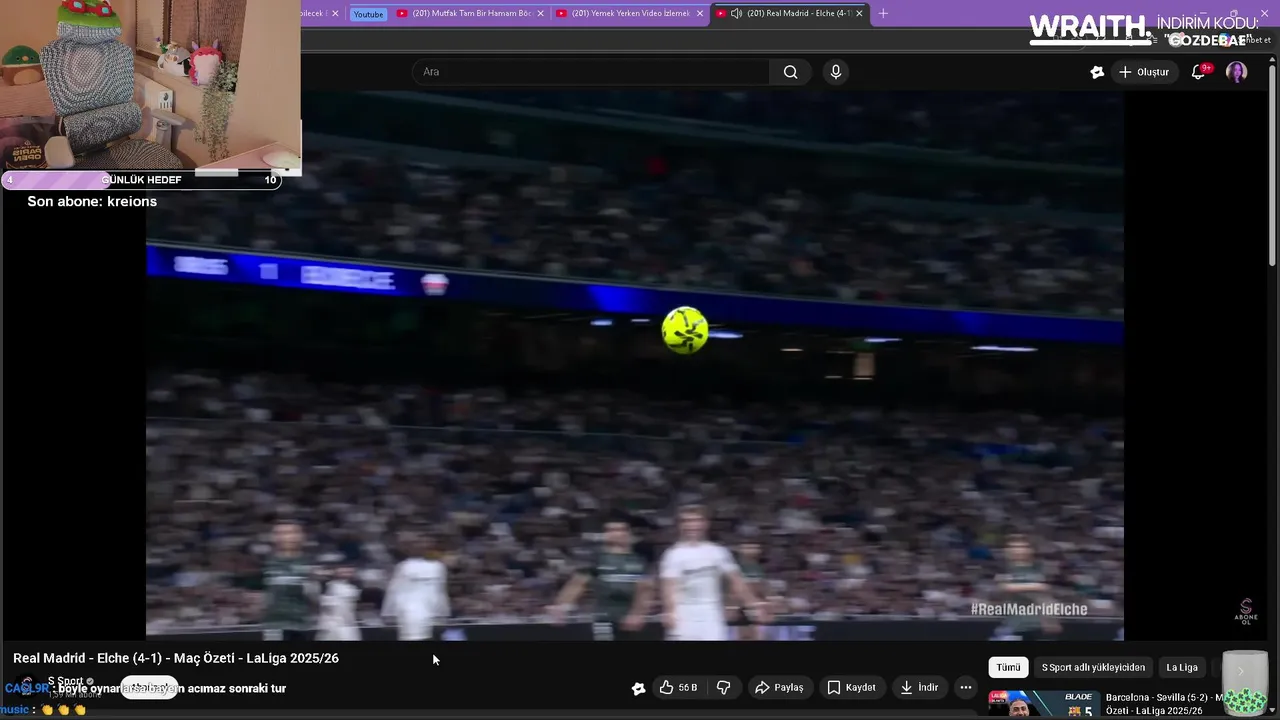Click the gem icon beside the like button

pos(638,687)
